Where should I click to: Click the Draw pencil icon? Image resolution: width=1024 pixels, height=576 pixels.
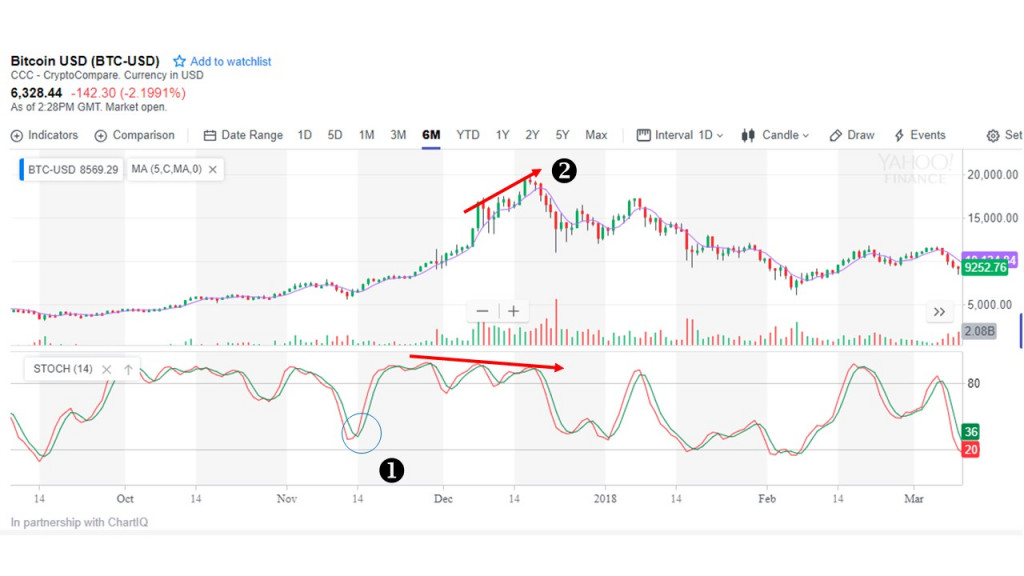(835, 136)
